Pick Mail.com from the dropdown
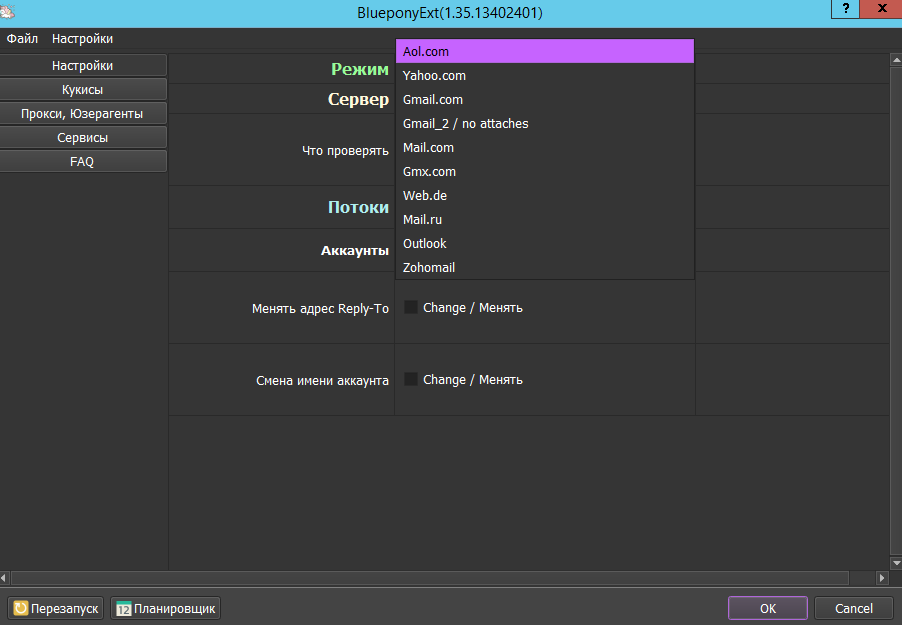The height and width of the screenshot is (628, 904). (545, 148)
